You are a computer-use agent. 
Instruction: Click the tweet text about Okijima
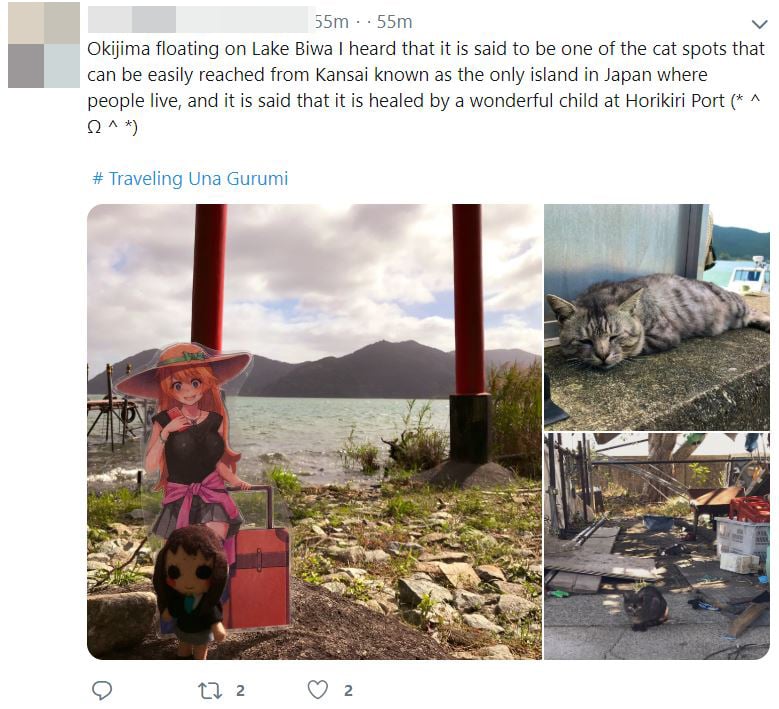[426, 87]
